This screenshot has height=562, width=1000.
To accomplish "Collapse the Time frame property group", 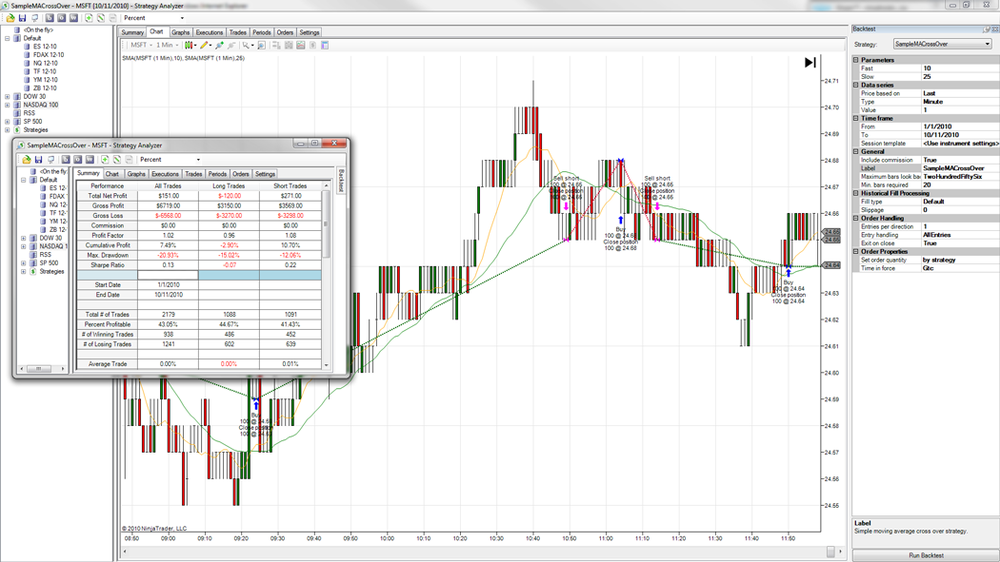I will 857,118.
